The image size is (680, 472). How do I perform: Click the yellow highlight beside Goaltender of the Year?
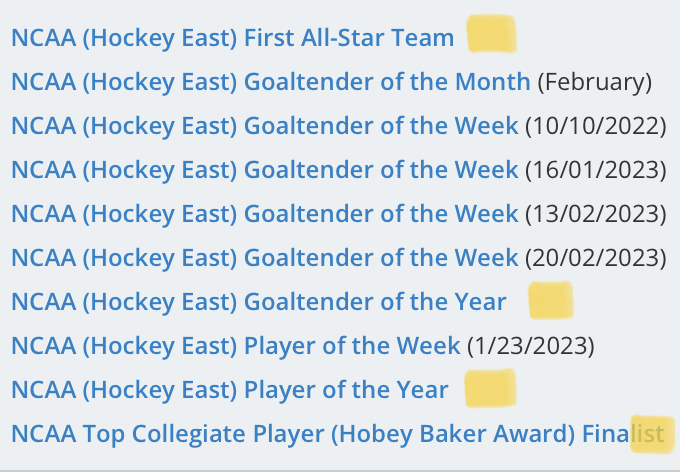(x=551, y=300)
